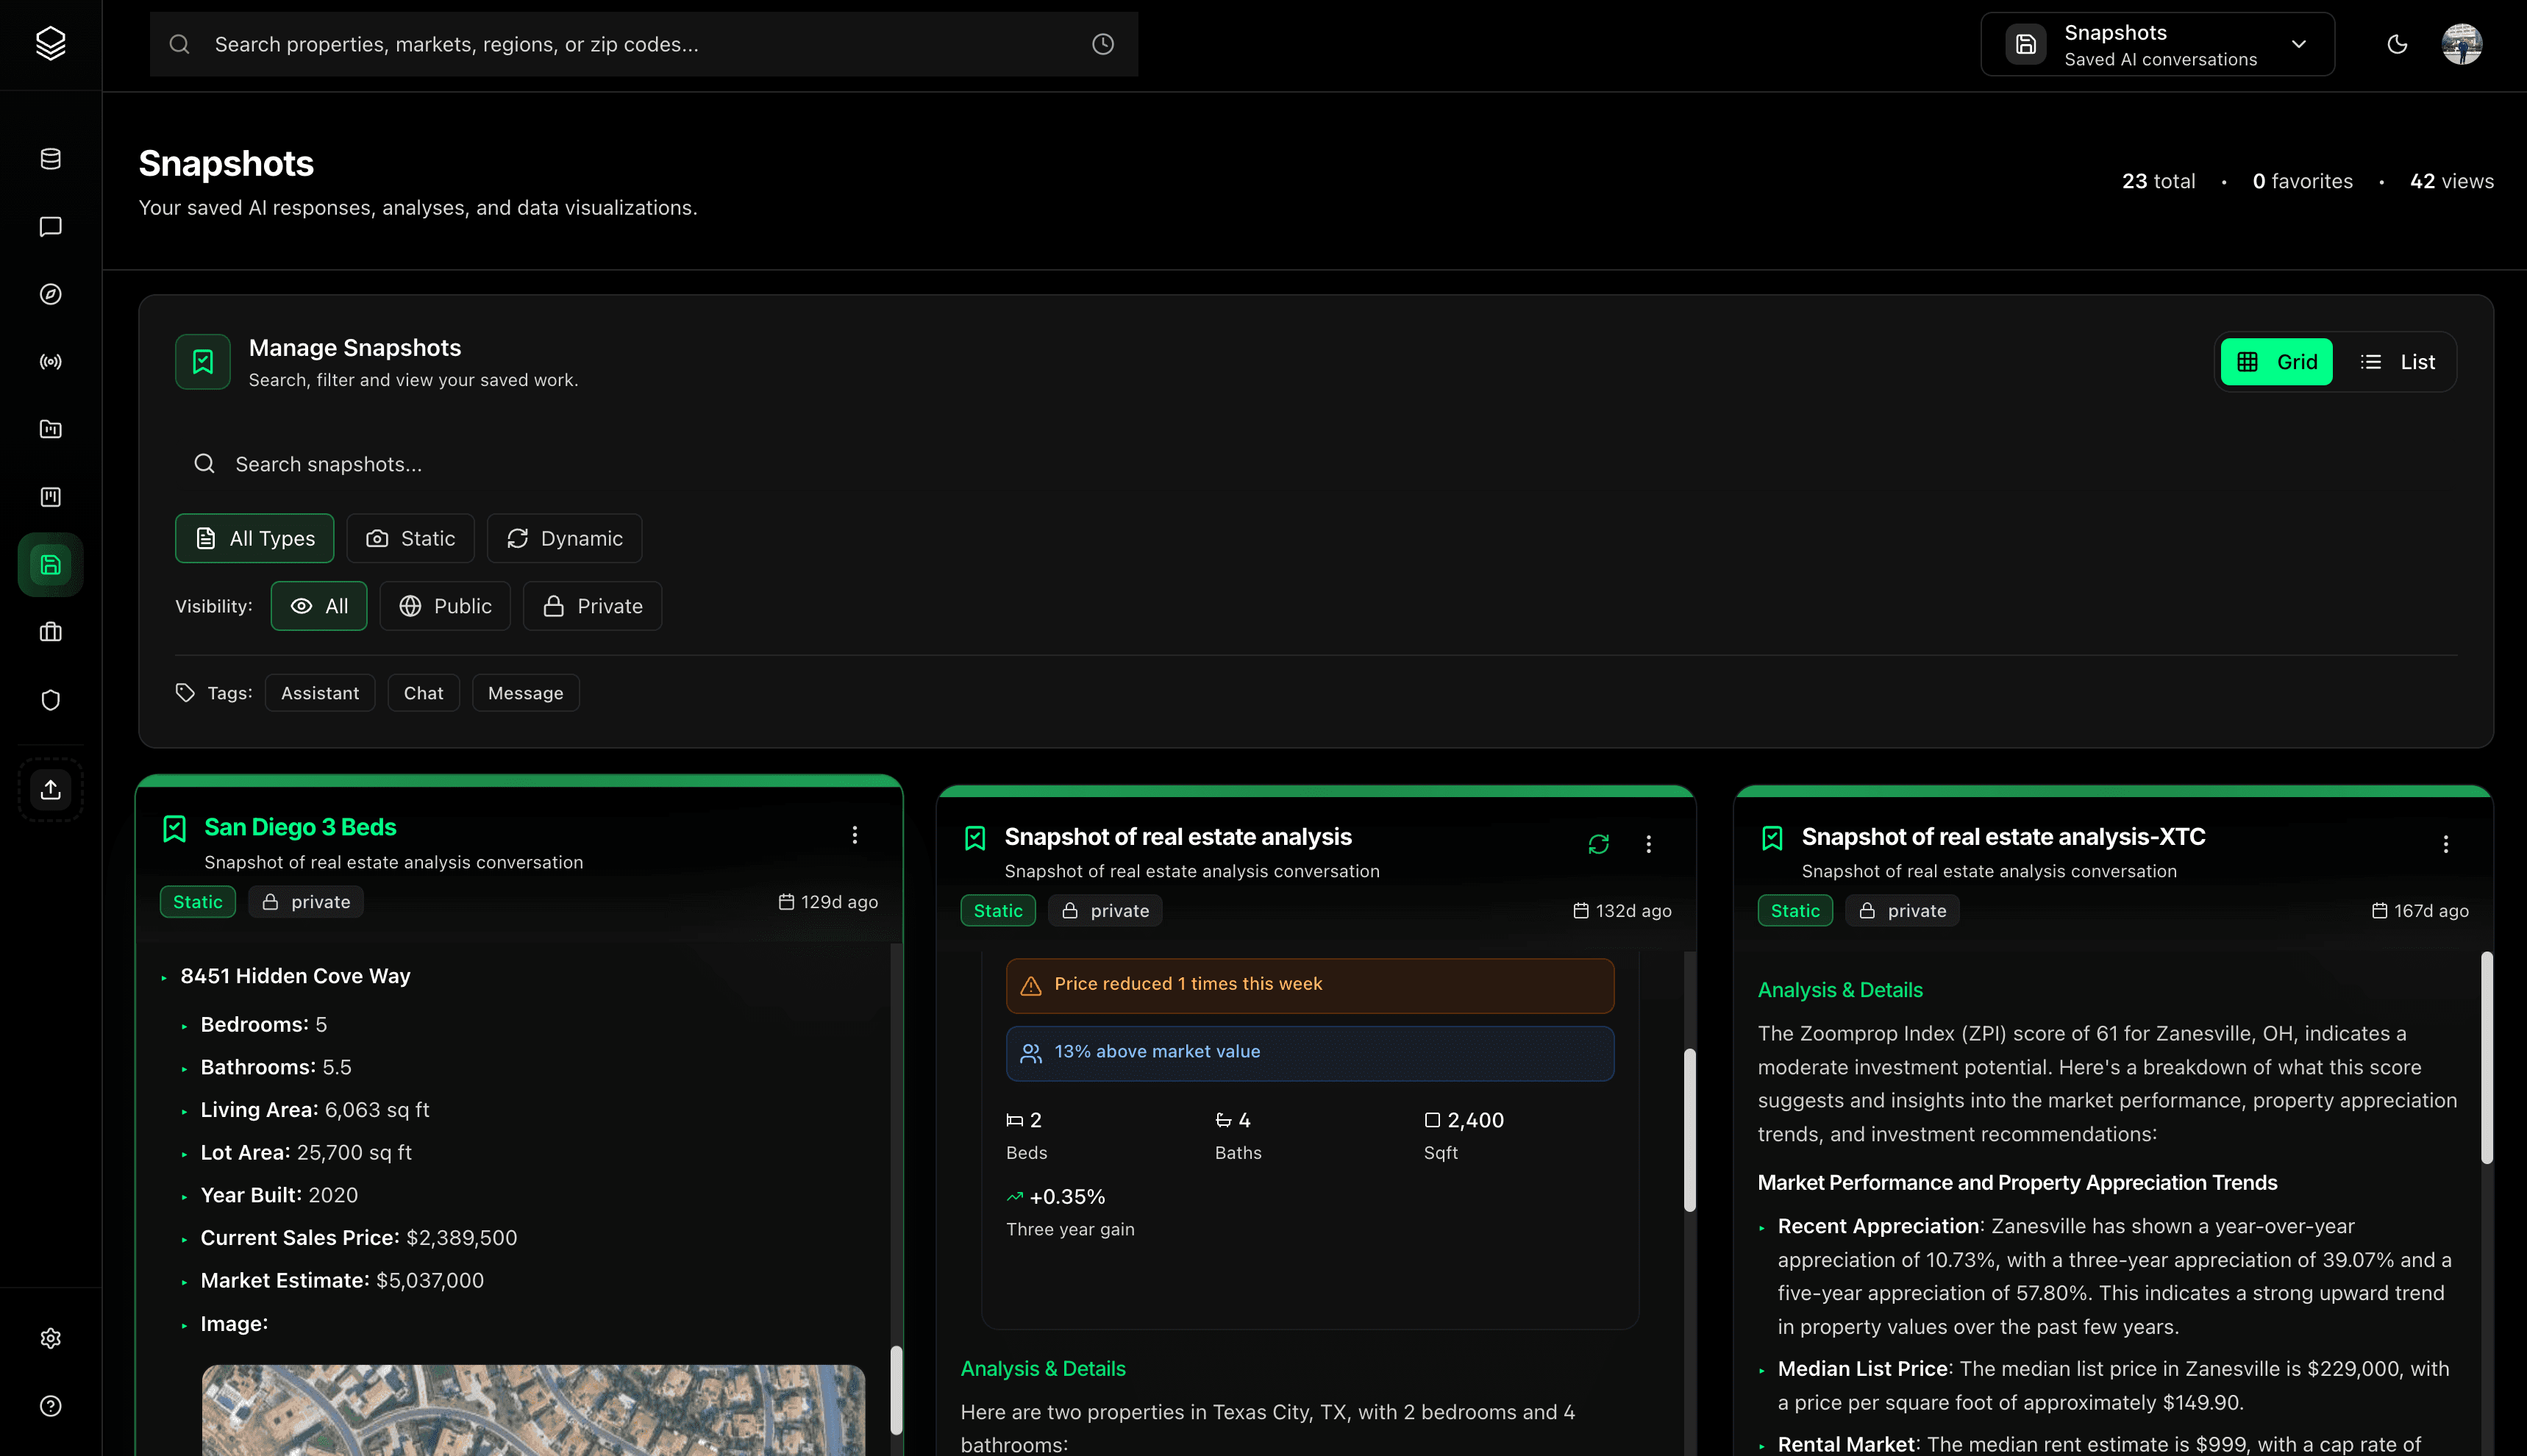Open San Diego 3 Beds snapshot title
Screen dimensions: 2527x1456
(x=300, y=827)
